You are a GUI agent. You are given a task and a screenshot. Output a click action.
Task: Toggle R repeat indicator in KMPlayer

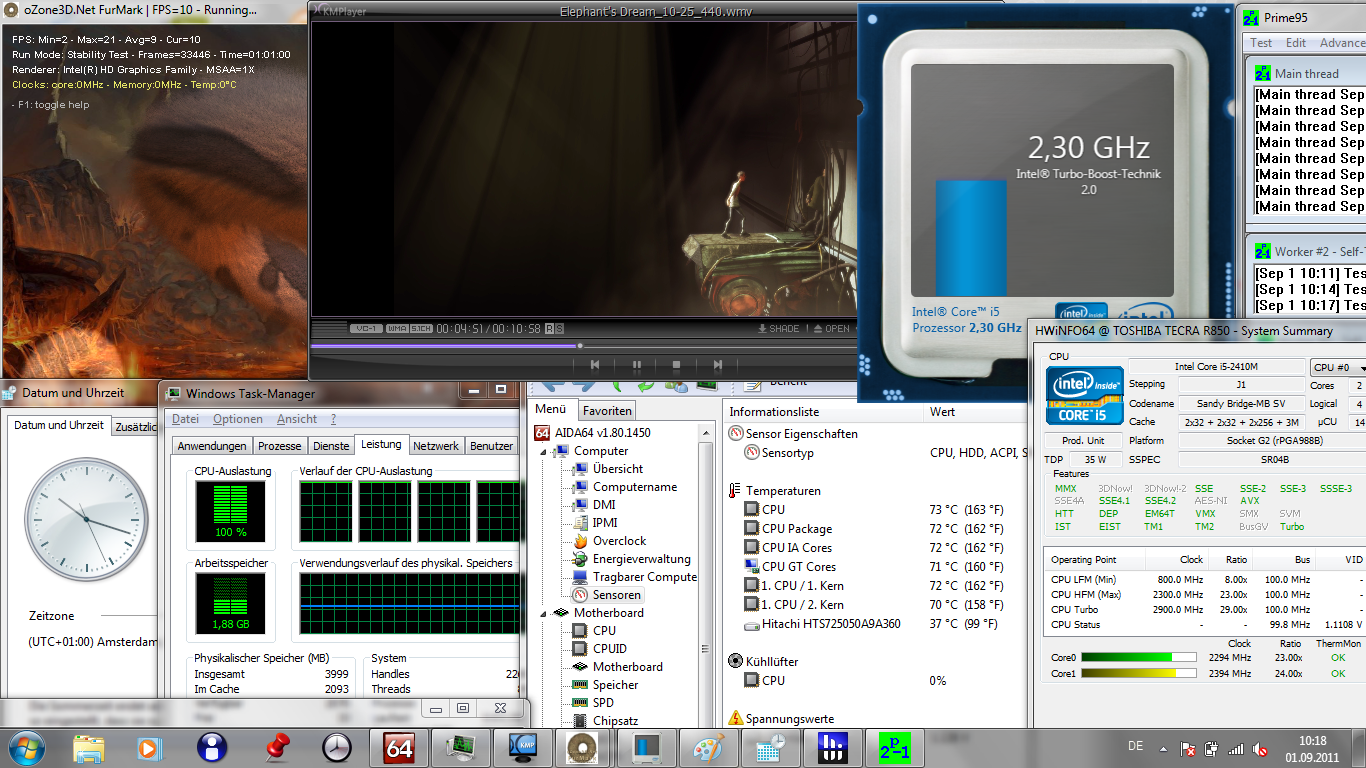(x=551, y=329)
